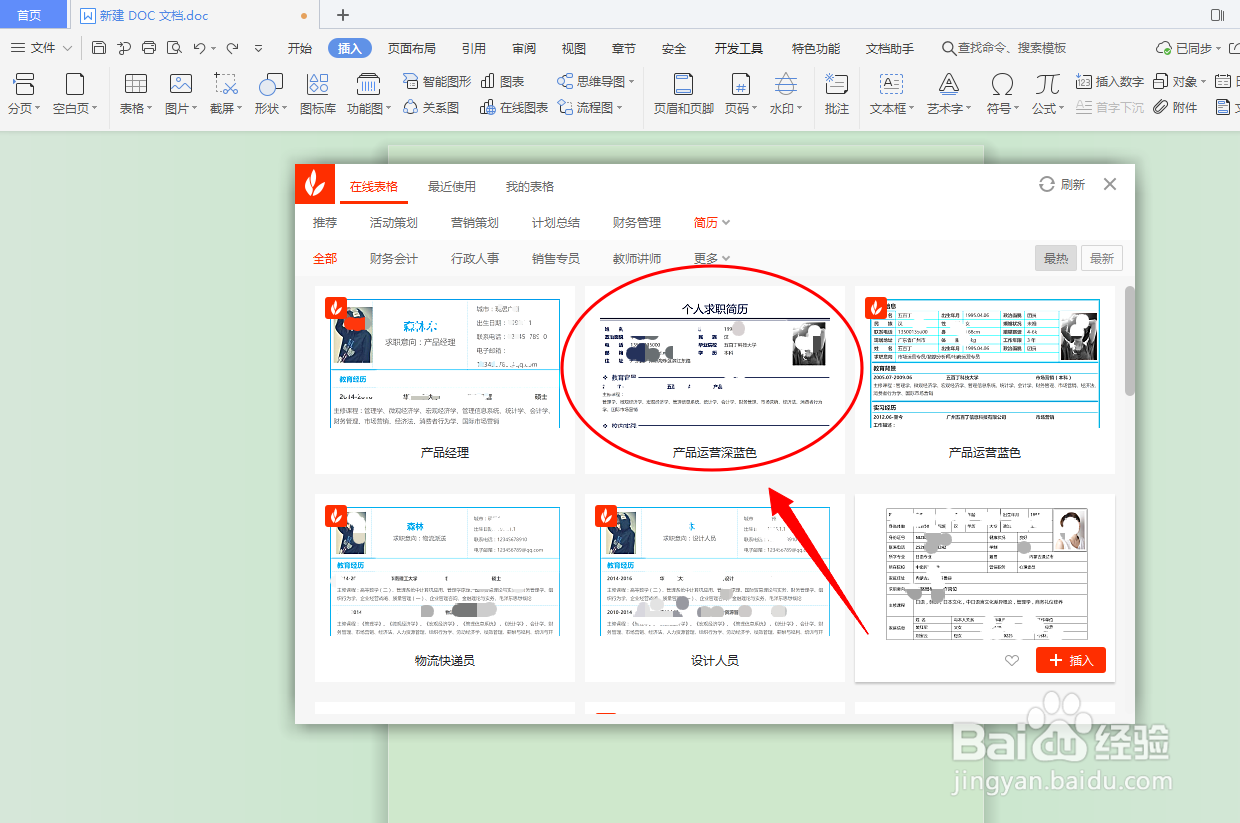Screen dimensions: 1240x823
Task: Insert WordArt (艺术字)
Action: pyautogui.click(x=948, y=94)
